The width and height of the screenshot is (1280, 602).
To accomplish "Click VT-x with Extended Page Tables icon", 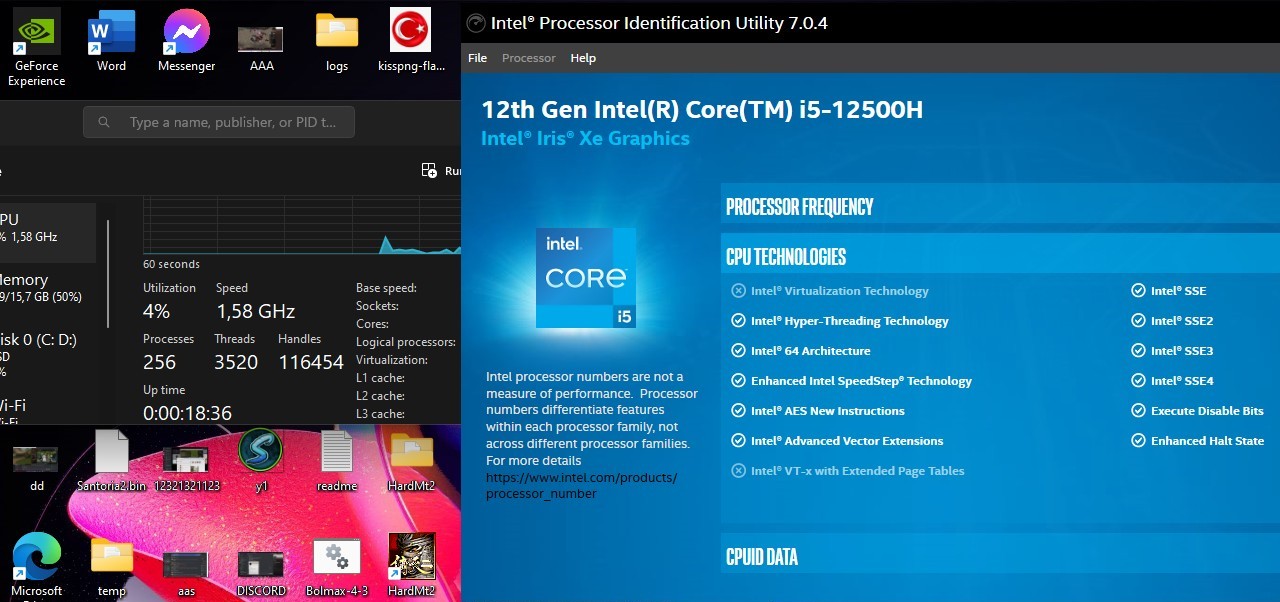I will coord(739,471).
